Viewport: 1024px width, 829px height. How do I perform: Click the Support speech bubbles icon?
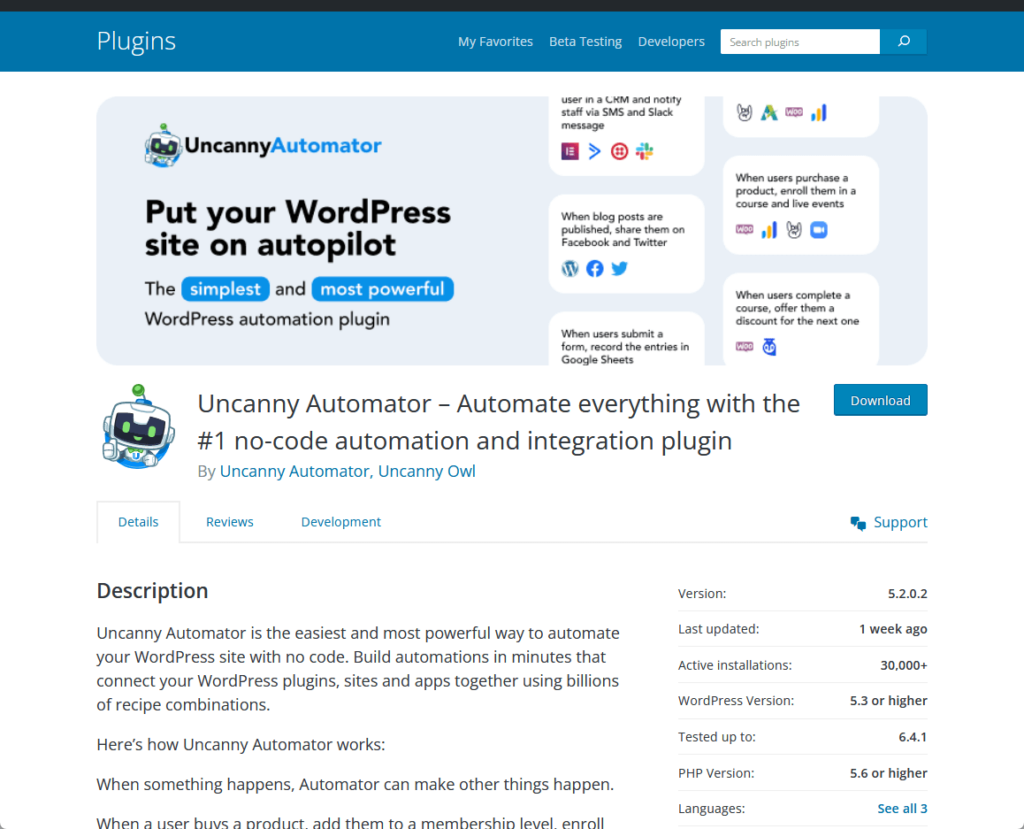click(858, 523)
